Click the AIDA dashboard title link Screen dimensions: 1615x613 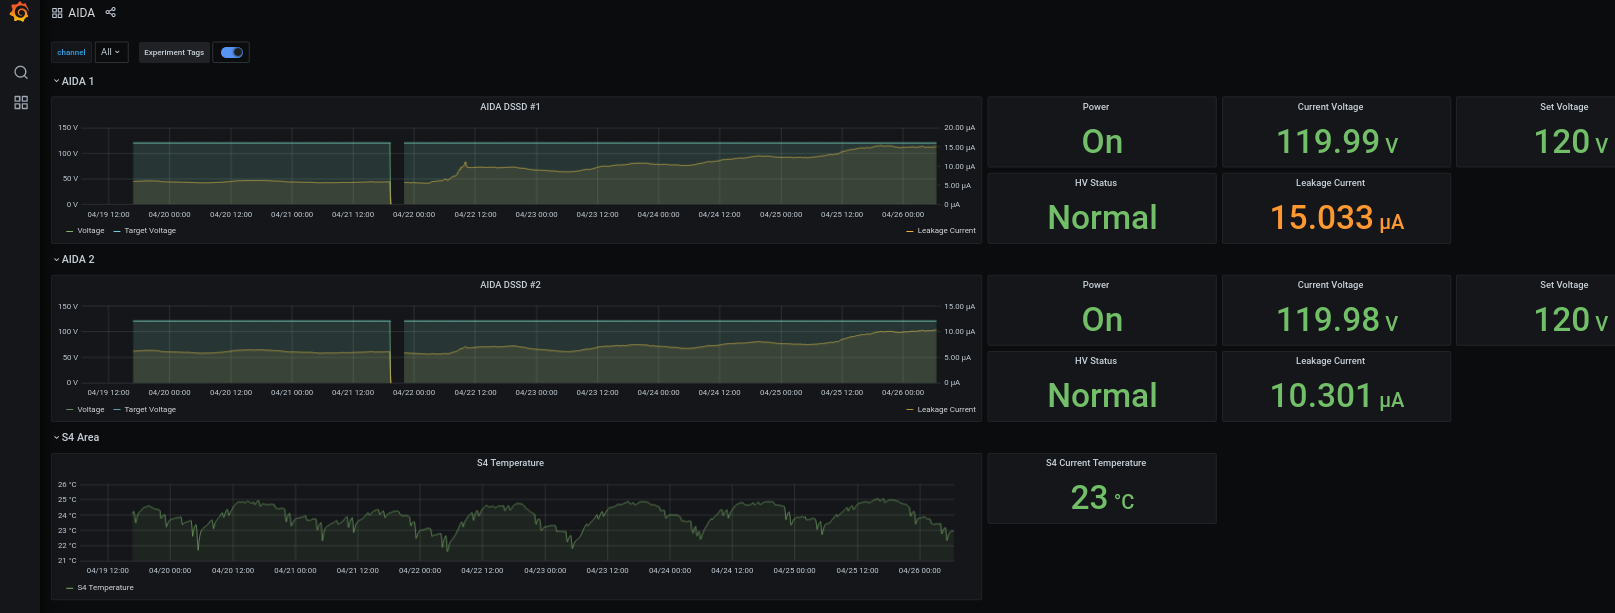click(81, 13)
